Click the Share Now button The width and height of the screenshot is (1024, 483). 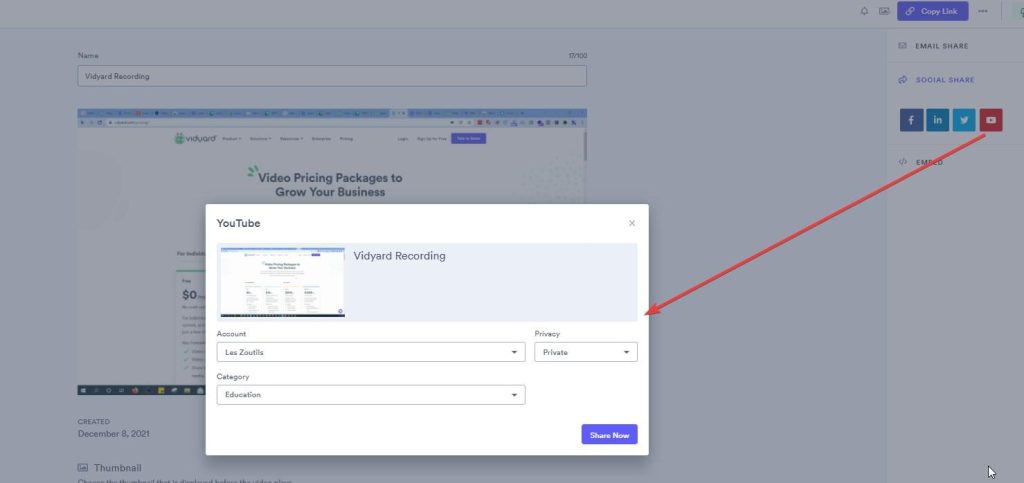click(609, 435)
